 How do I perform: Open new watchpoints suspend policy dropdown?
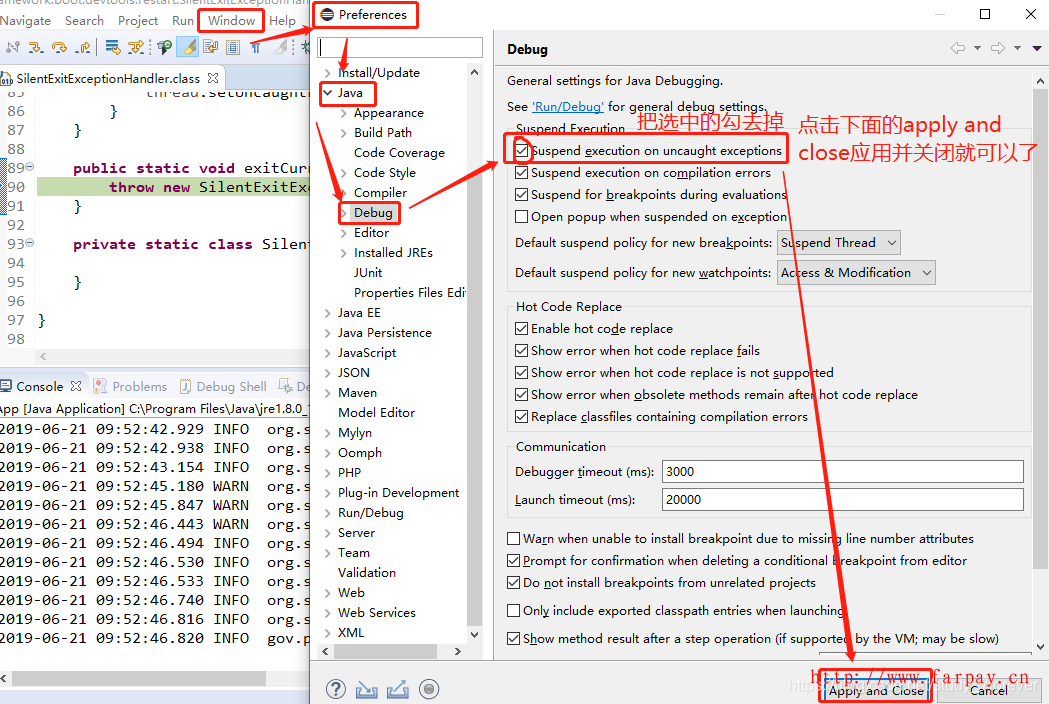pos(856,273)
